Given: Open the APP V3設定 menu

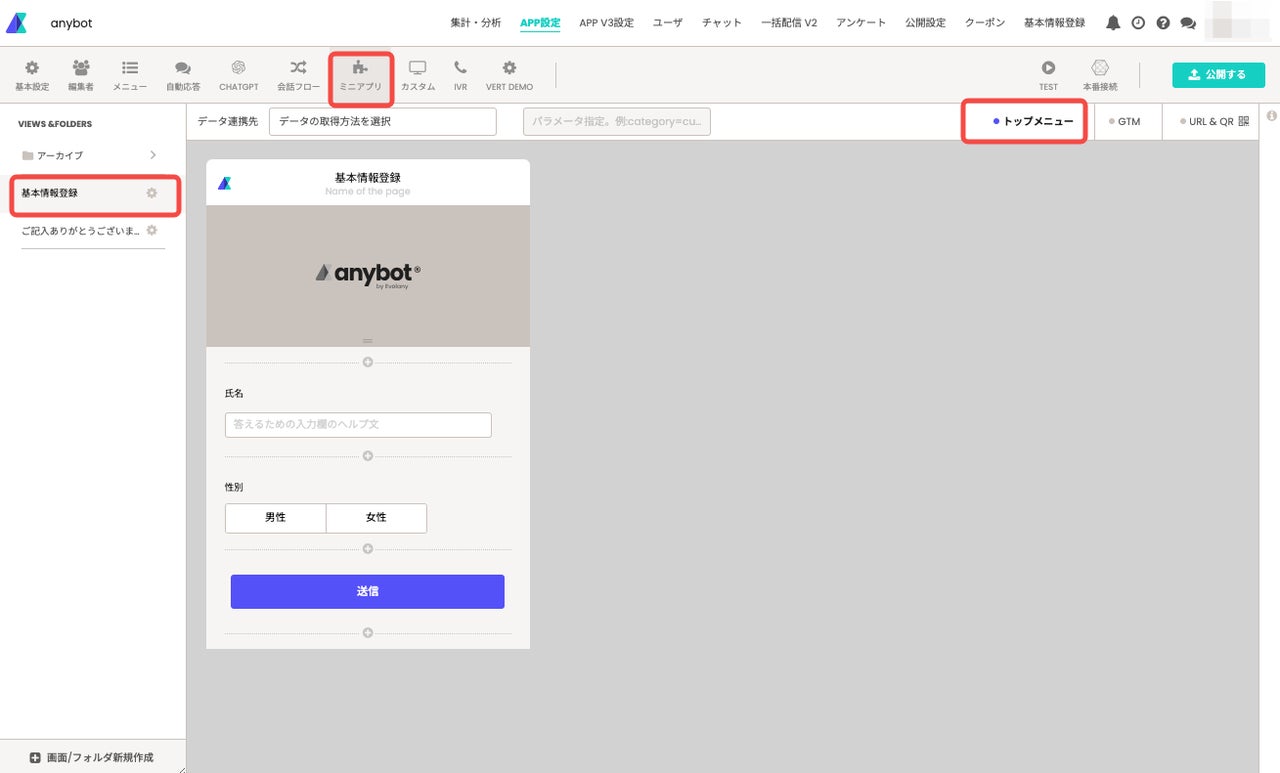Looking at the screenshot, I should point(606,23).
